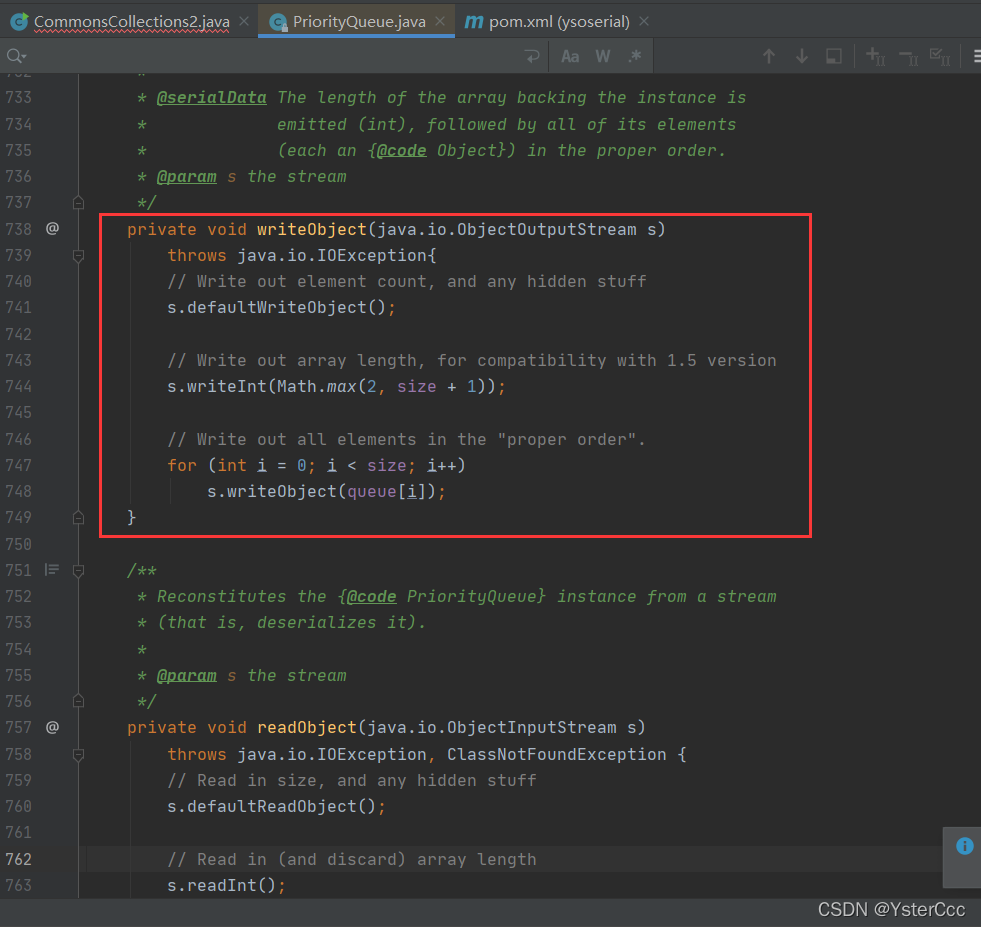The width and height of the screenshot is (981, 927).
Task: Click the purple 'size' field on line 744
Action: [x=417, y=387]
